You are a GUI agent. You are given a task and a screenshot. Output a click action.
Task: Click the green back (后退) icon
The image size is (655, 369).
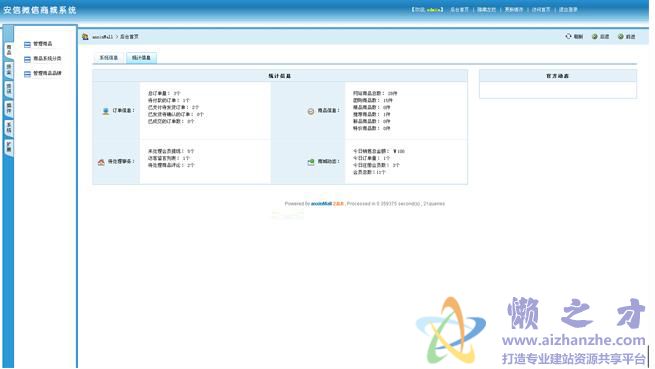pyautogui.click(x=594, y=37)
